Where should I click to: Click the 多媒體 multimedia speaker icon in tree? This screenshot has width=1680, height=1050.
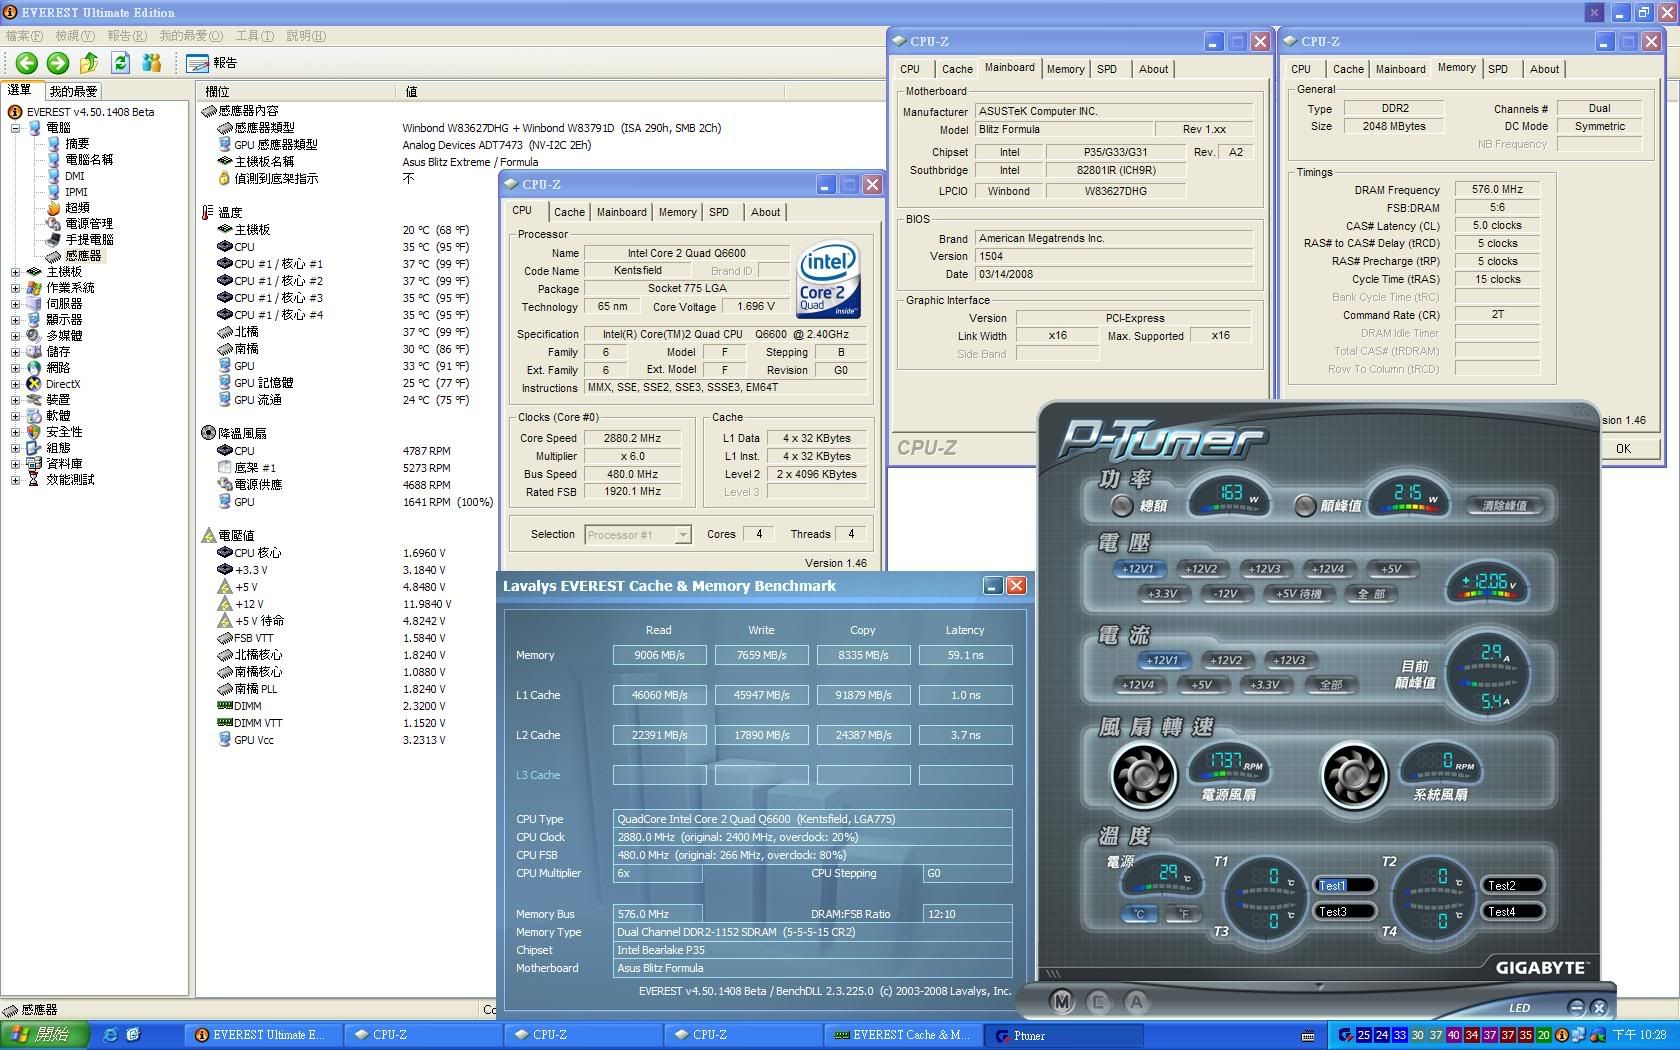pos(35,336)
